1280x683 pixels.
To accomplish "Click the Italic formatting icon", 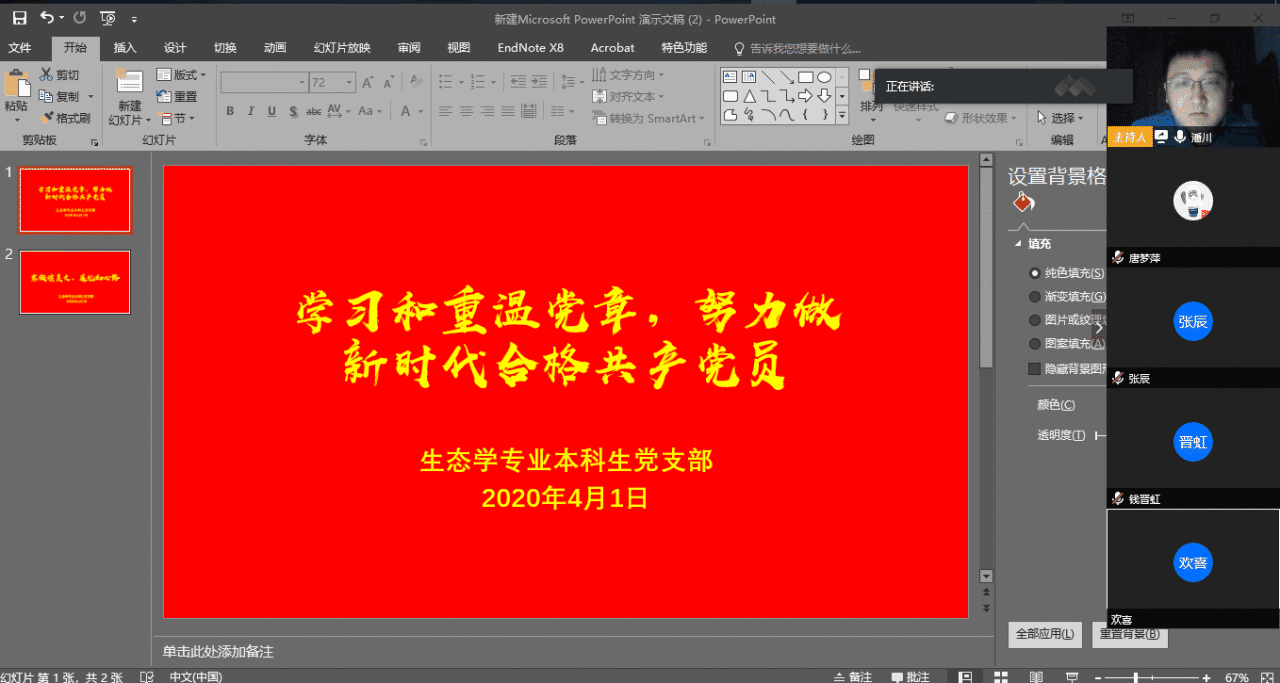I will (251, 111).
